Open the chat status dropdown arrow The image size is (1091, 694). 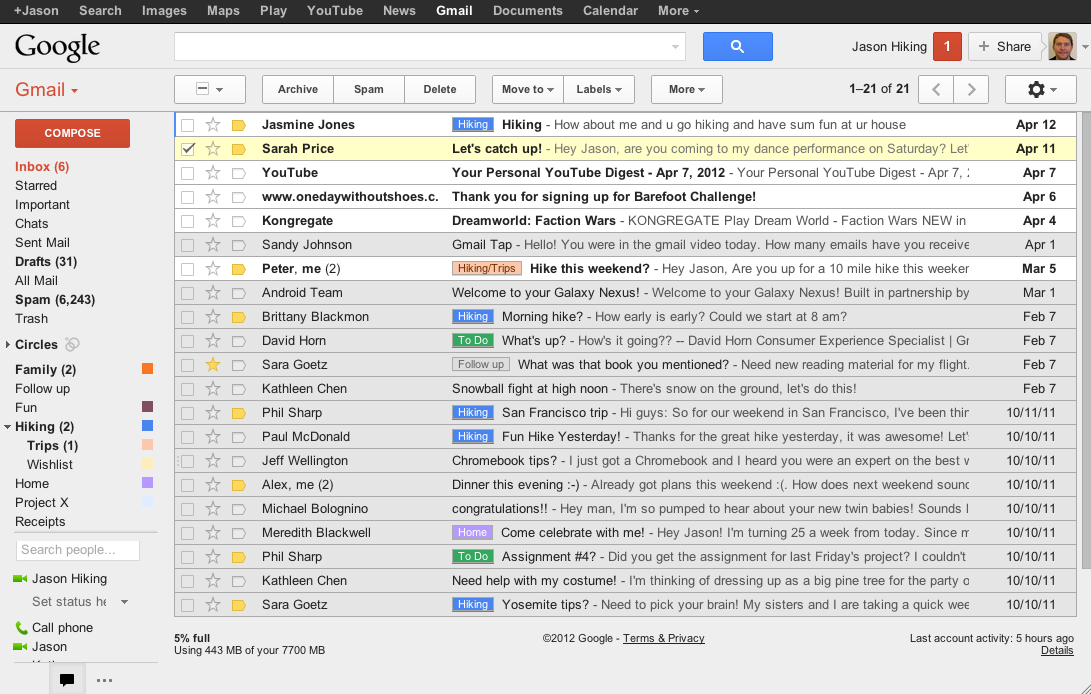coord(125,602)
